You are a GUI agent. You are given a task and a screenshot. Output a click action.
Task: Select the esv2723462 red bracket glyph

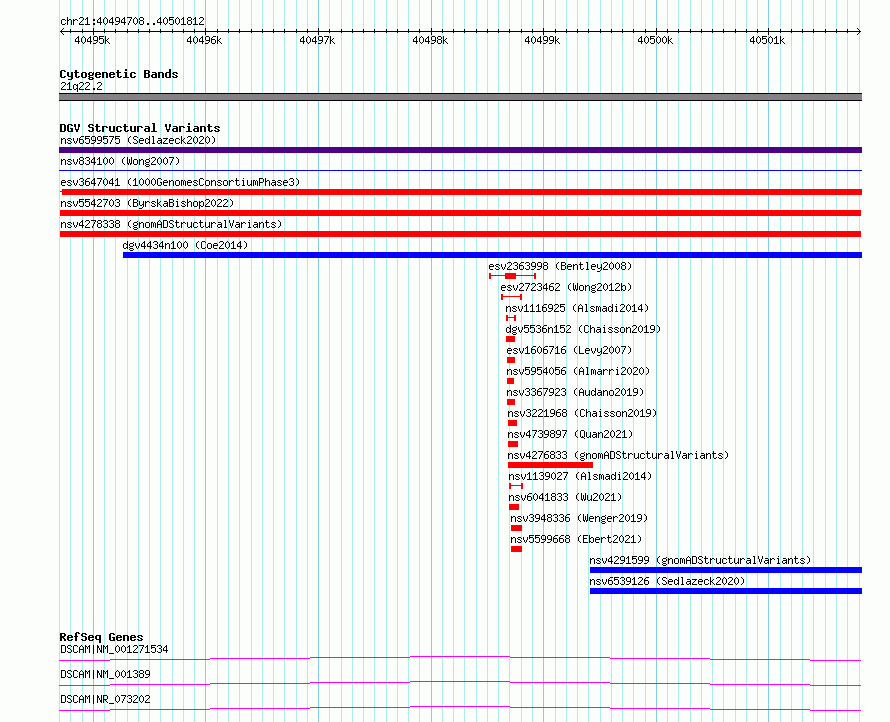[x=511, y=297]
